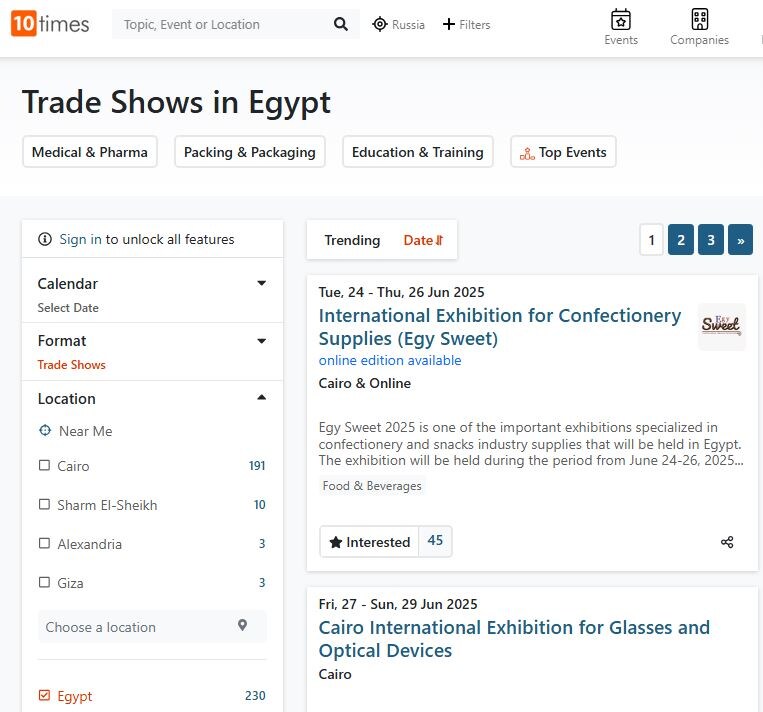The image size is (763, 712).
Task: Sort events by Trending
Action: tap(352, 240)
